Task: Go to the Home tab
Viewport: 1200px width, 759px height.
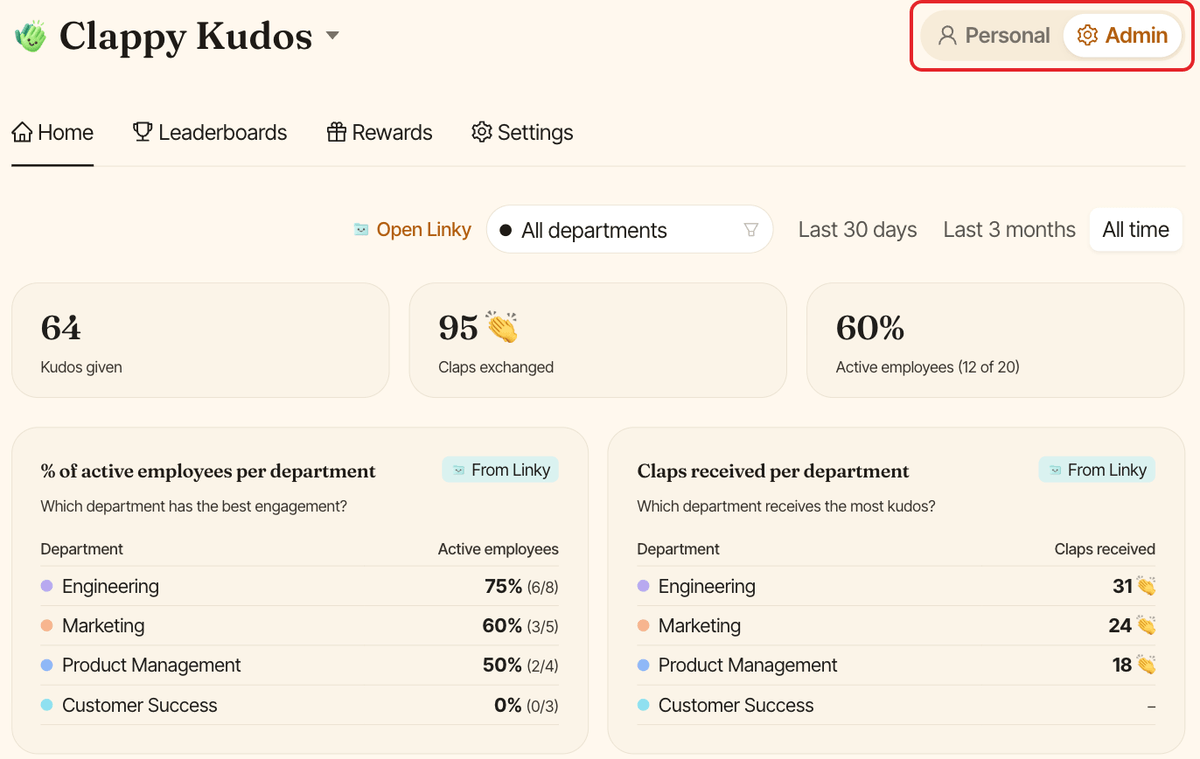Action: [52, 133]
